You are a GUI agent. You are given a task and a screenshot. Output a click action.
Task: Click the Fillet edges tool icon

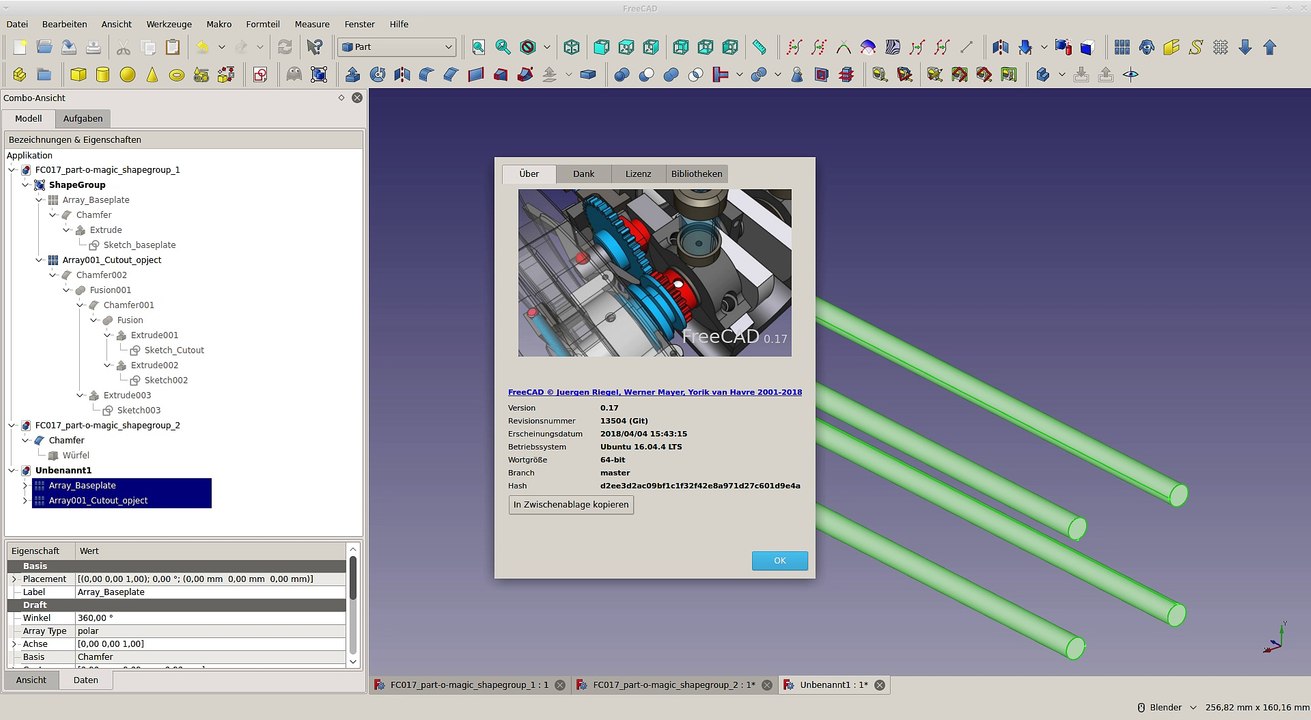coord(427,74)
